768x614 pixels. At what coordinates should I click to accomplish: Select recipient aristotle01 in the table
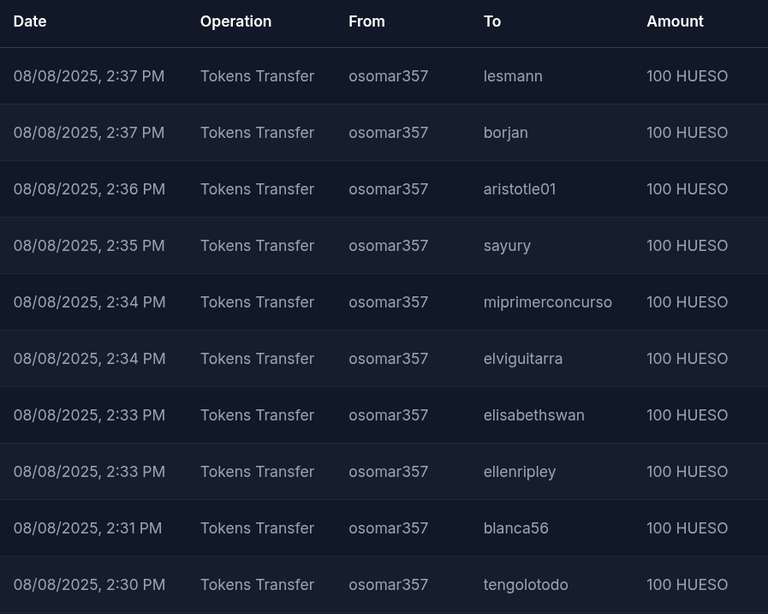pos(519,189)
